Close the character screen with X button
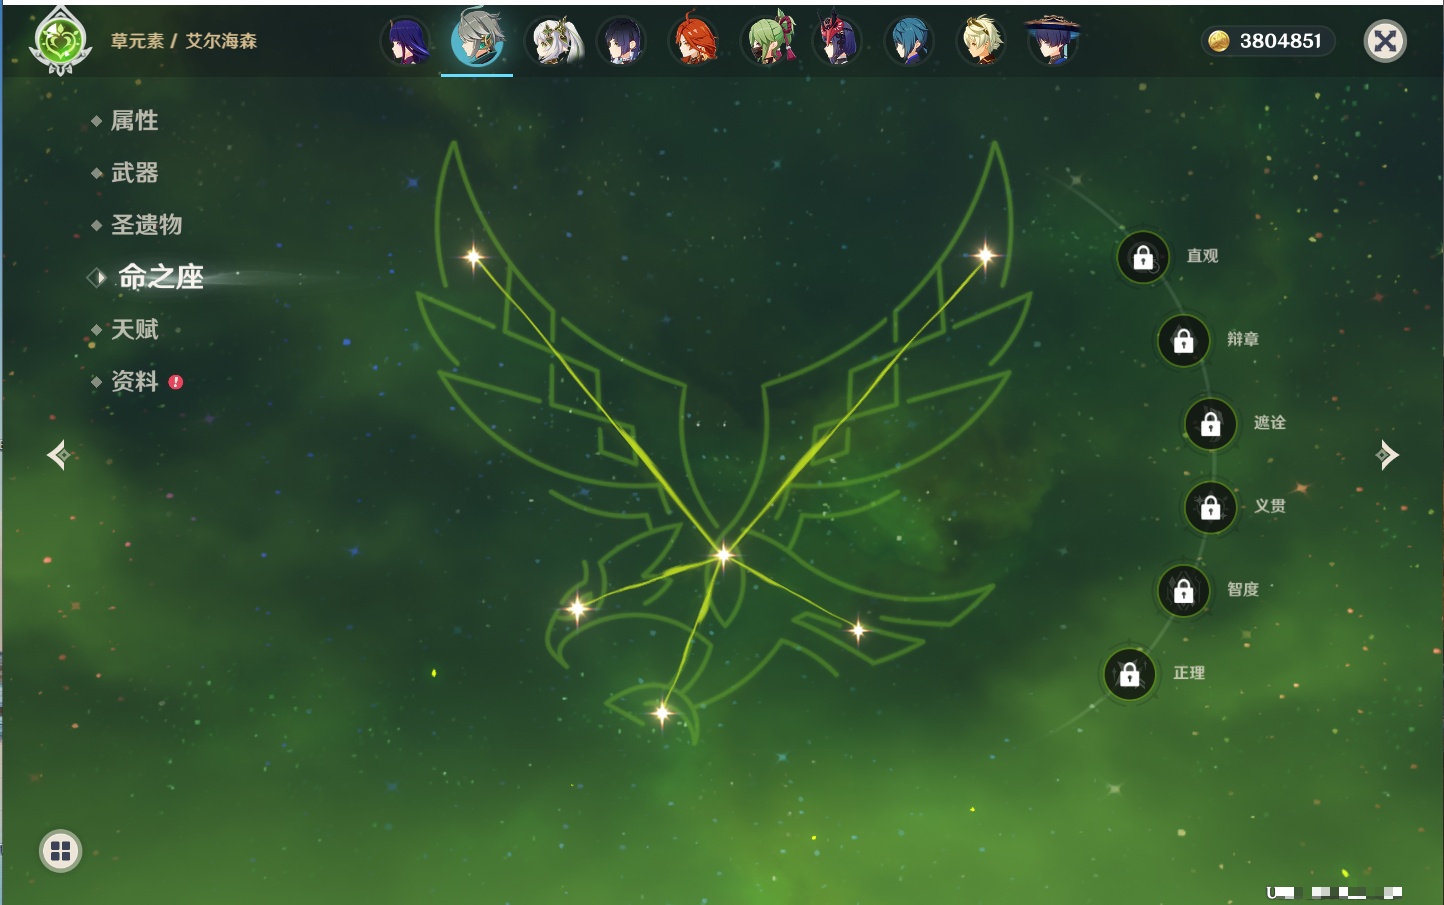Viewport: 1444px width, 905px height. 1385,41
